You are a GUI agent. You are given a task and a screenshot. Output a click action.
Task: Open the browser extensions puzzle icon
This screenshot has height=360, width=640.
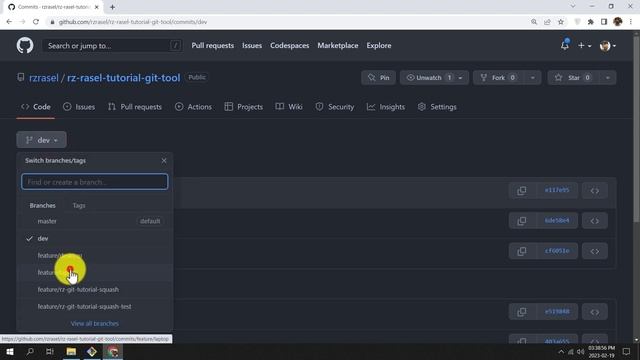click(x=590, y=22)
